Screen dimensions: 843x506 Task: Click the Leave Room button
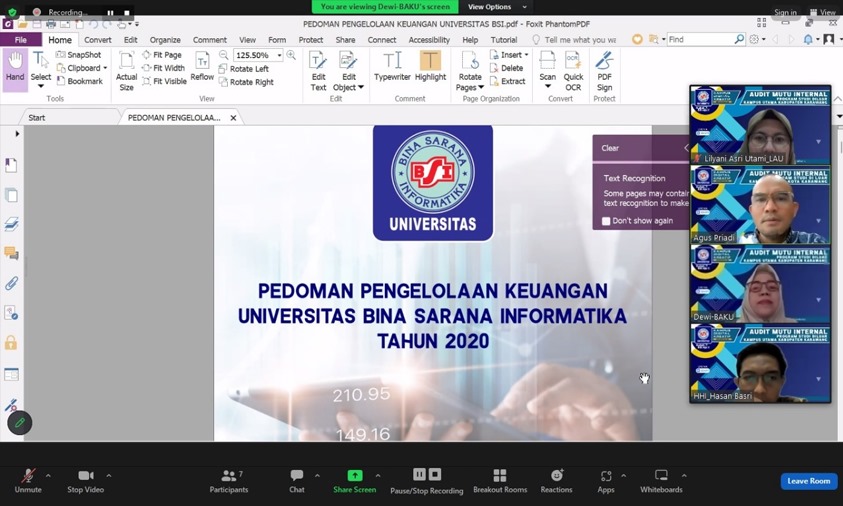(809, 481)
